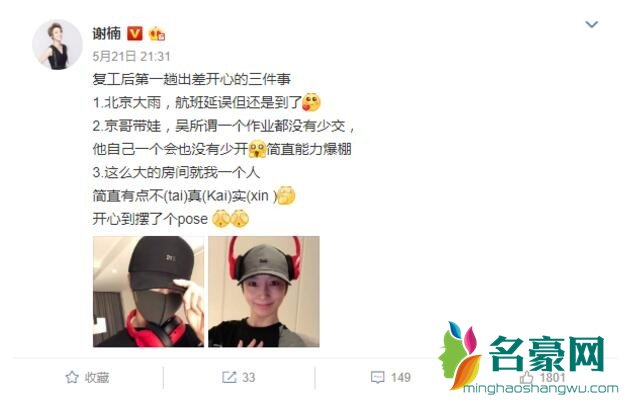The width and height of the screenshot is (632, 409).
Task: View the red headphones selfie photo
Action: pyautogui.click(x=264, y=292)
